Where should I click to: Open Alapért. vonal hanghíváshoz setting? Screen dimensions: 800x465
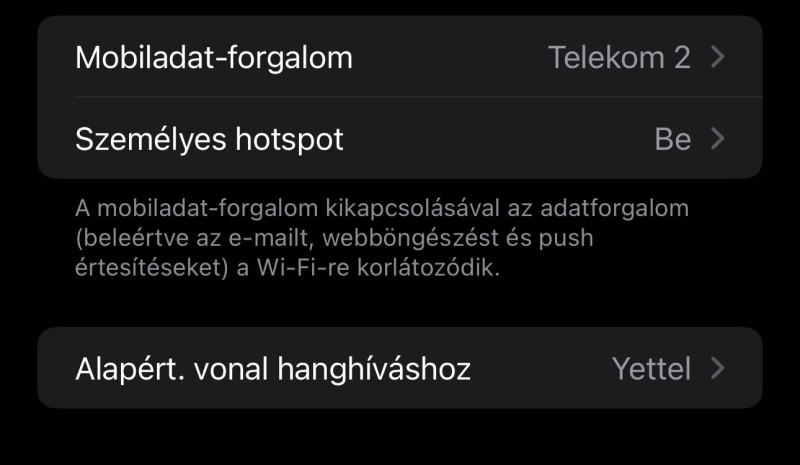point(400,368)
